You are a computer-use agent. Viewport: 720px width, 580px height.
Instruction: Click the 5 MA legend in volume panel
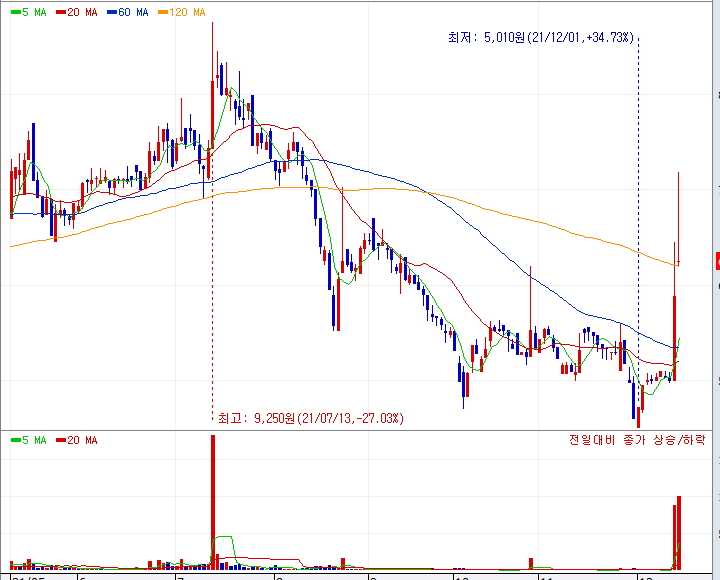coord(28,440)
